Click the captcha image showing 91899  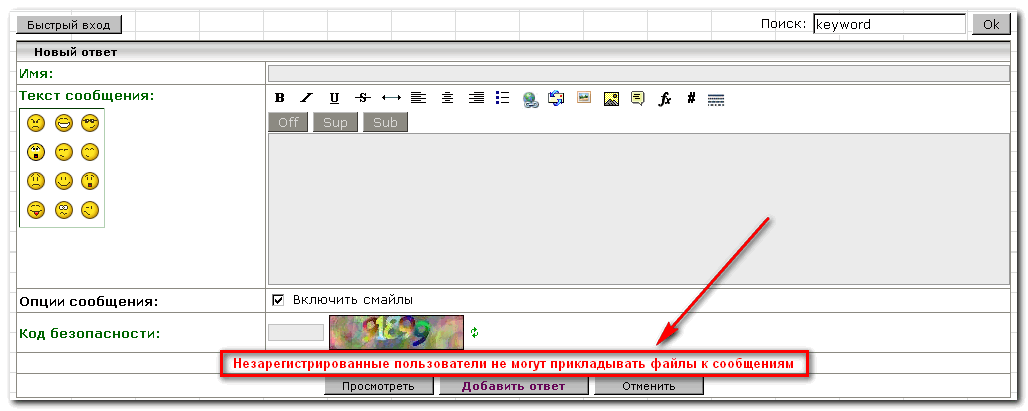[396, 332]
